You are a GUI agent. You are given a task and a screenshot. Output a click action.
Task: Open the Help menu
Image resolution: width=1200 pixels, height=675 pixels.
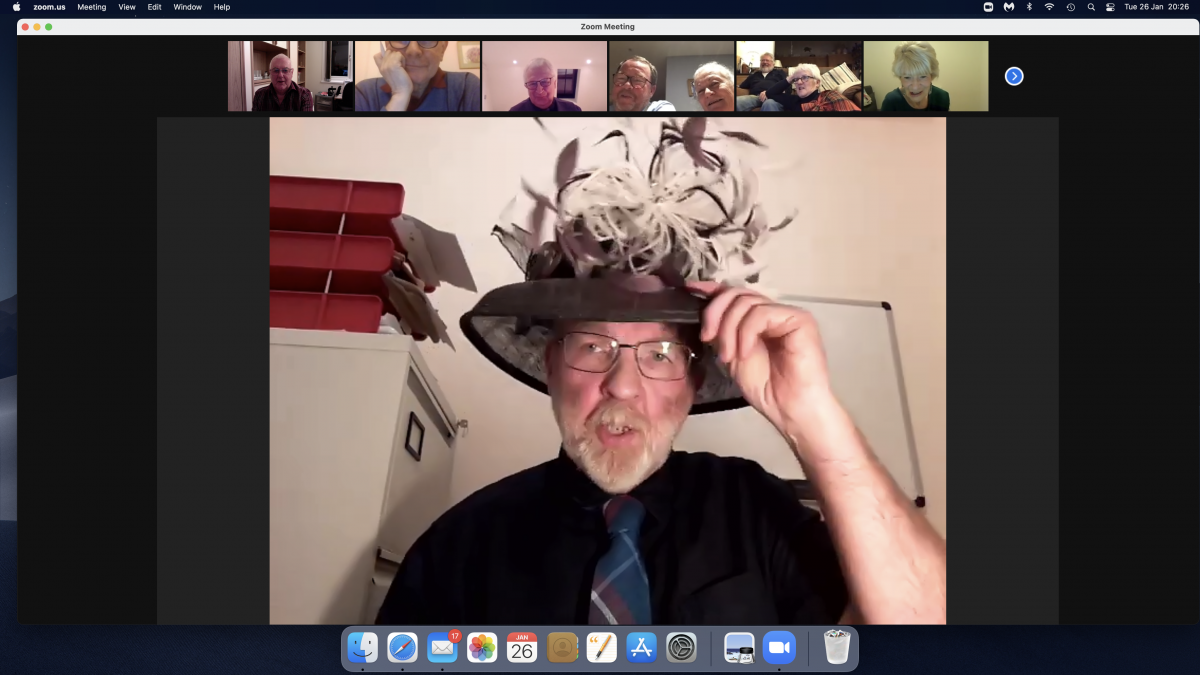222,7
